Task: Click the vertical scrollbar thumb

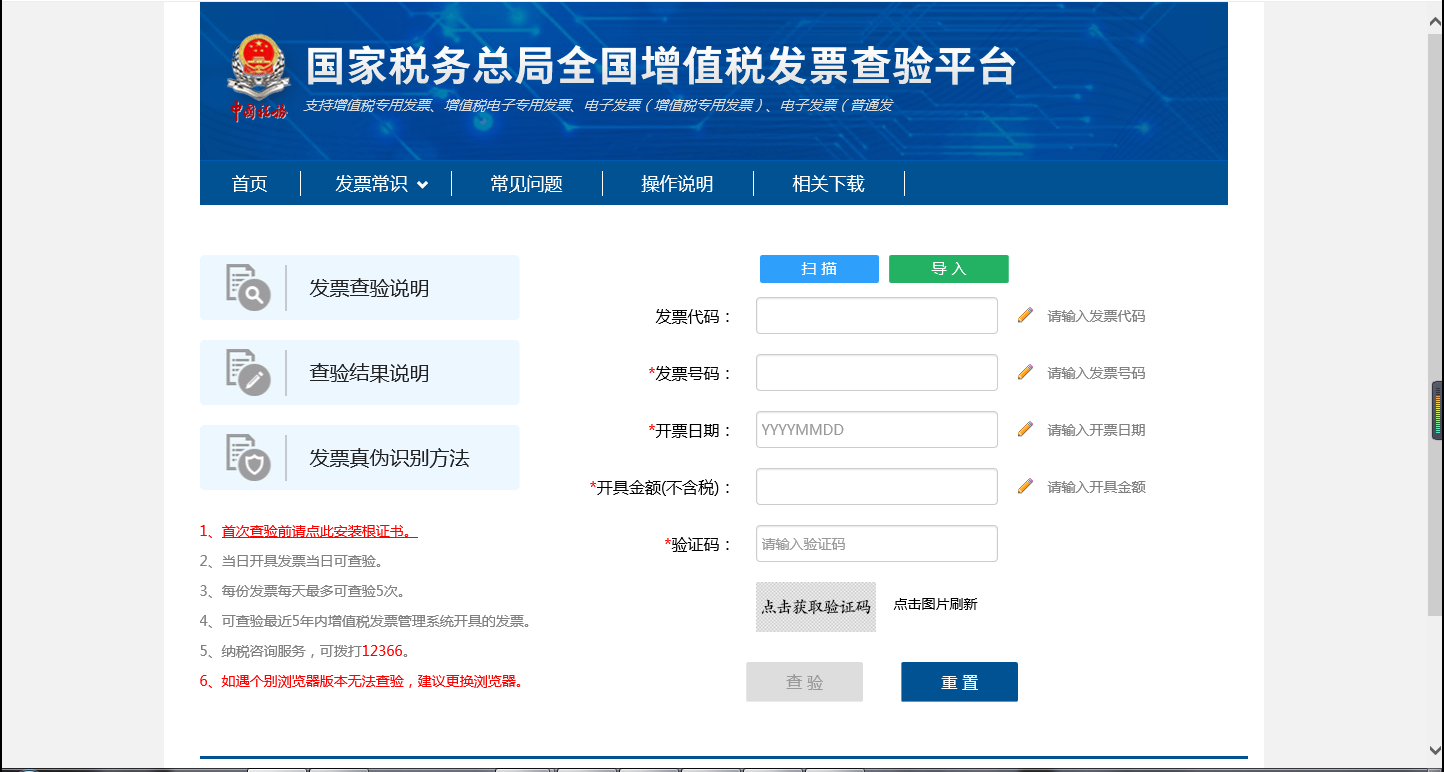Action: (x=1436, y=324)
